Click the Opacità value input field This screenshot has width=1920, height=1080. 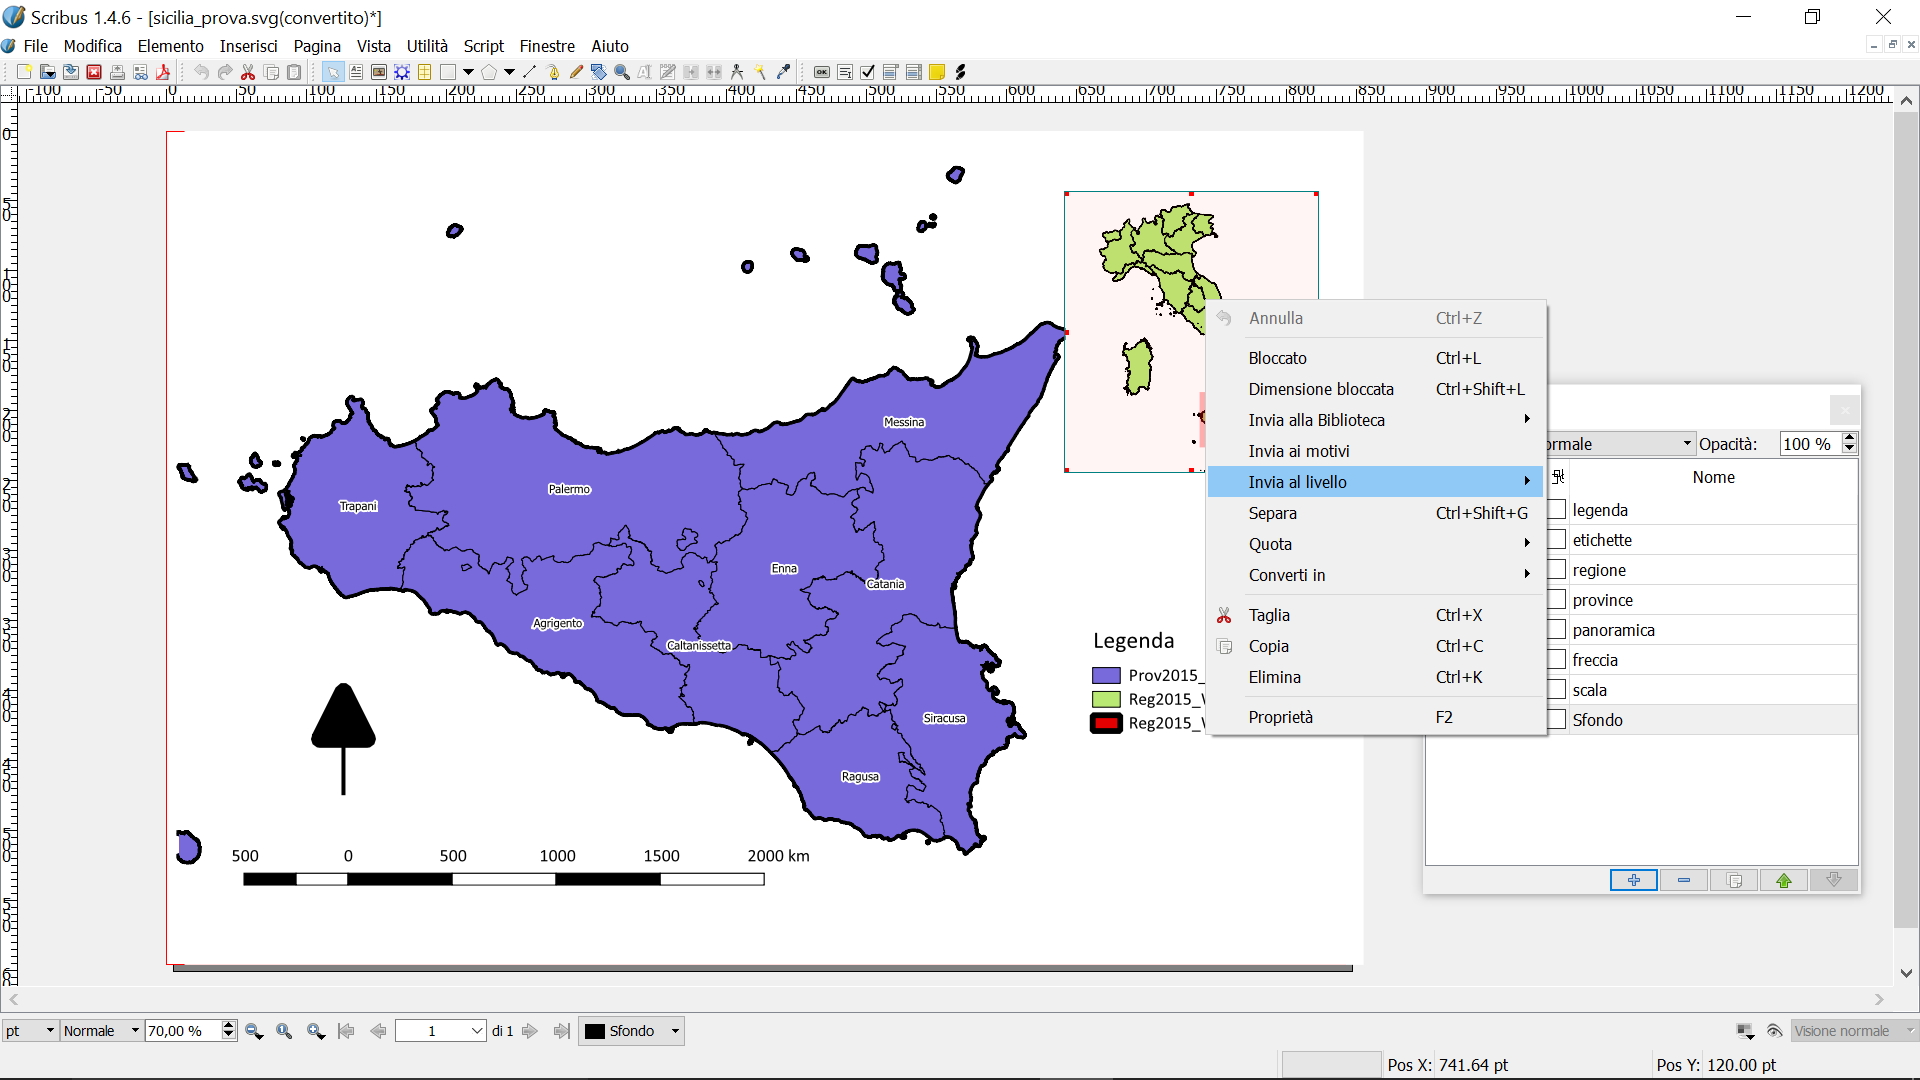(x=1808, y=444)
